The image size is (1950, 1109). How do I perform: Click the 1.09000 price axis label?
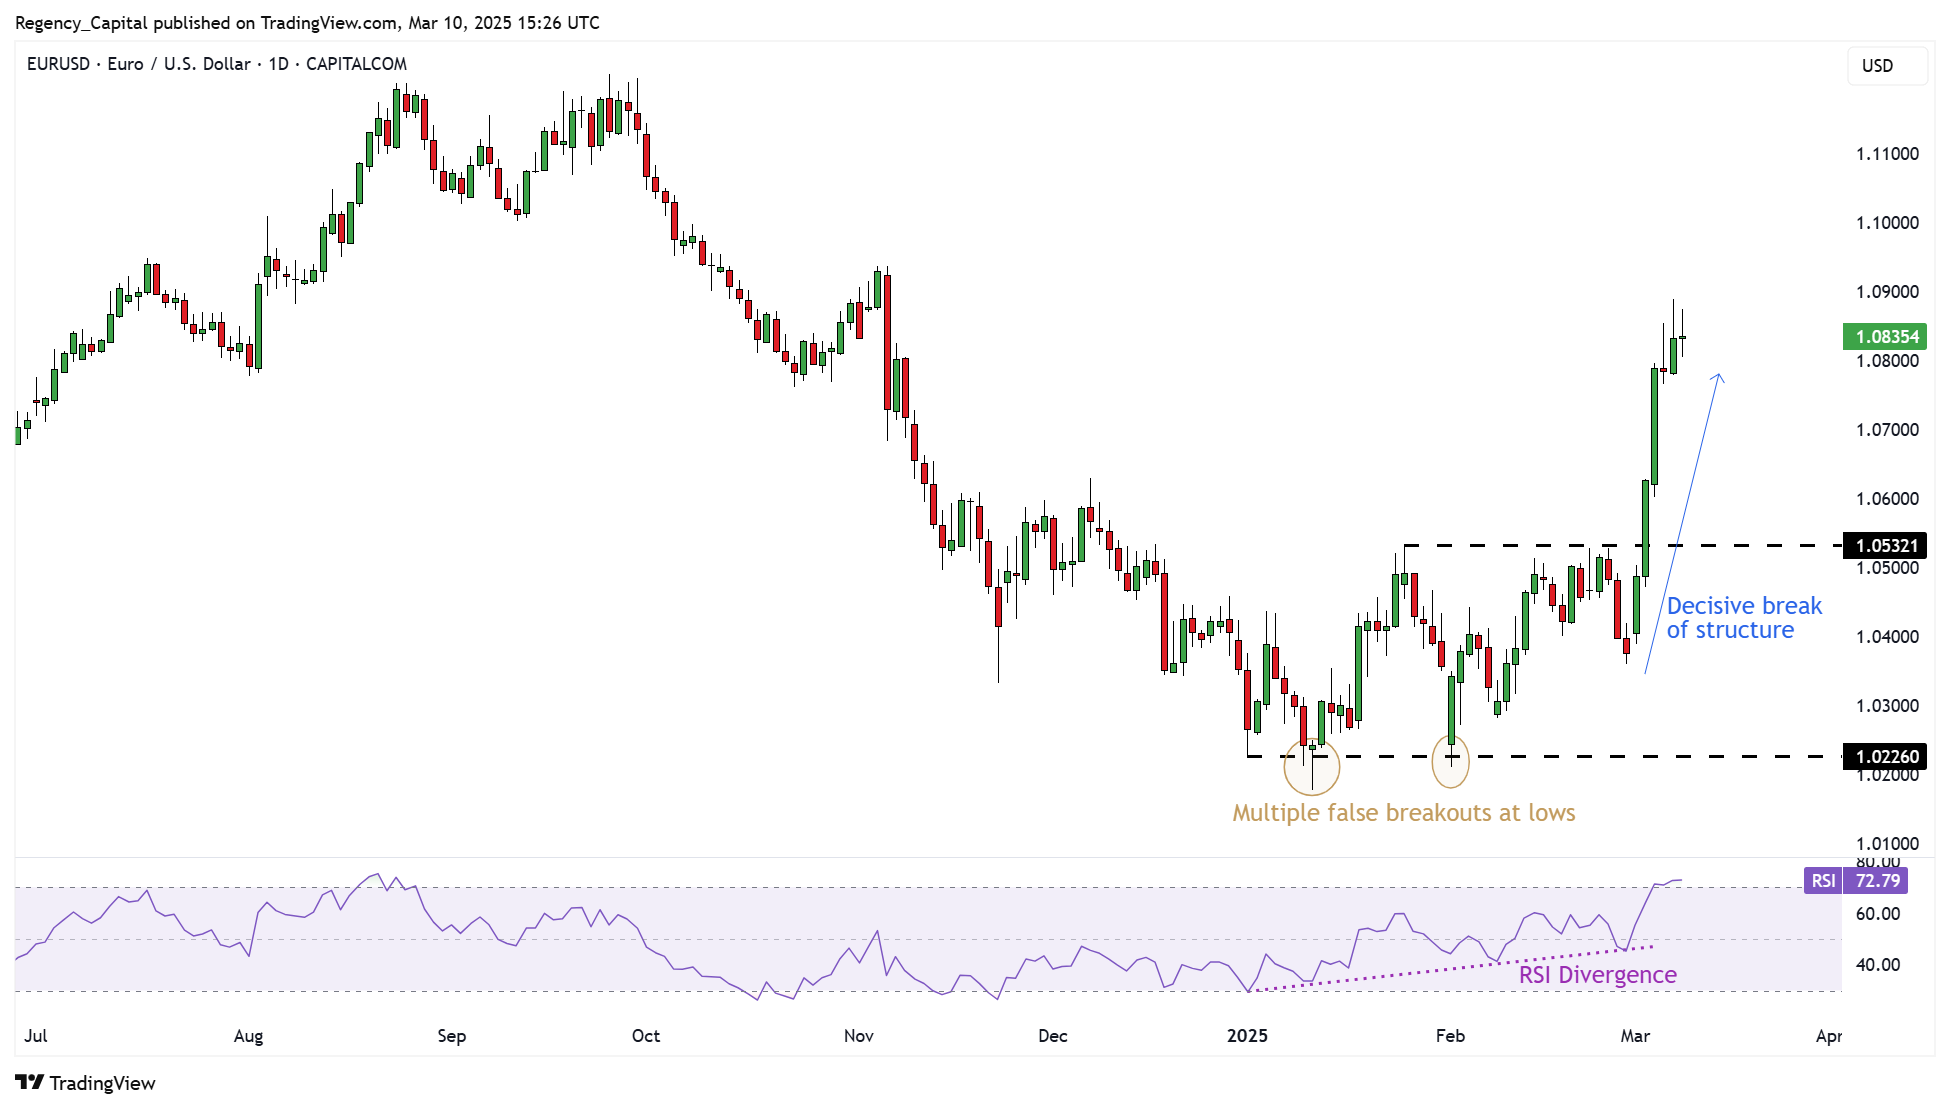pyautogui.click(x=1887, y=292)
